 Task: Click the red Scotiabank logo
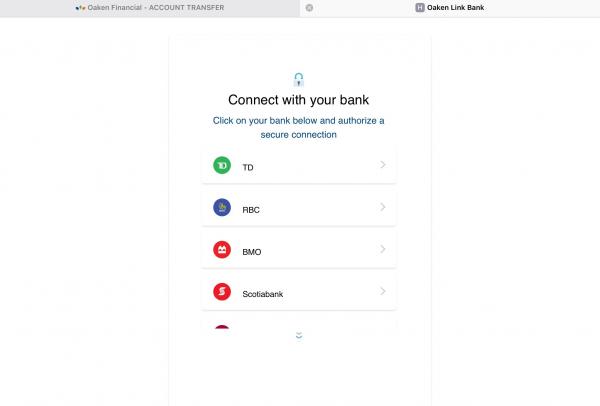point(222,292)
